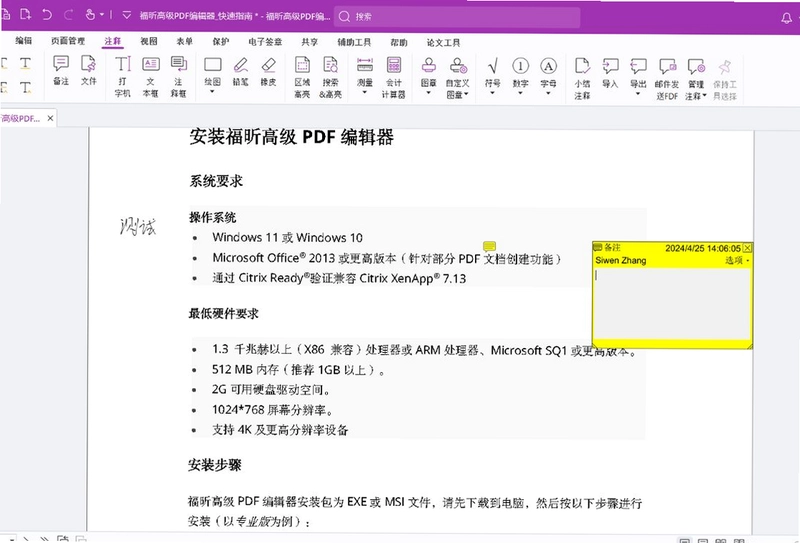This screenshot has height=543, width=800.
Task: Open the 论文工具 tab
Action: (443, 43)
